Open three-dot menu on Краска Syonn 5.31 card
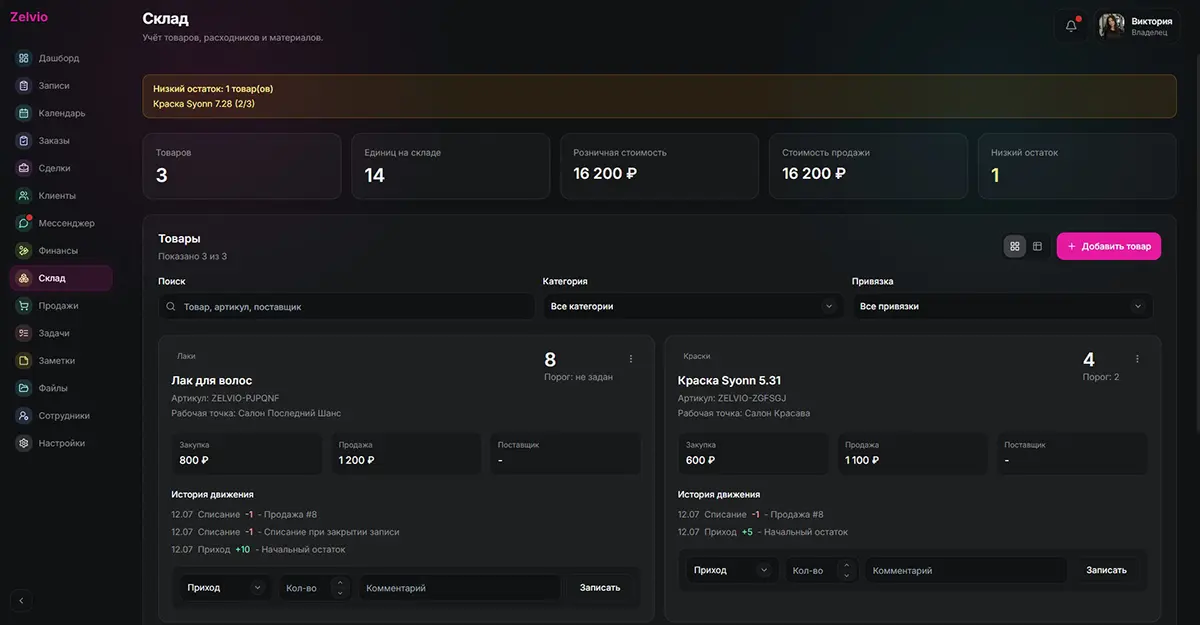The width and height of the screenshot is (1200, 625). pos(1137,359)
